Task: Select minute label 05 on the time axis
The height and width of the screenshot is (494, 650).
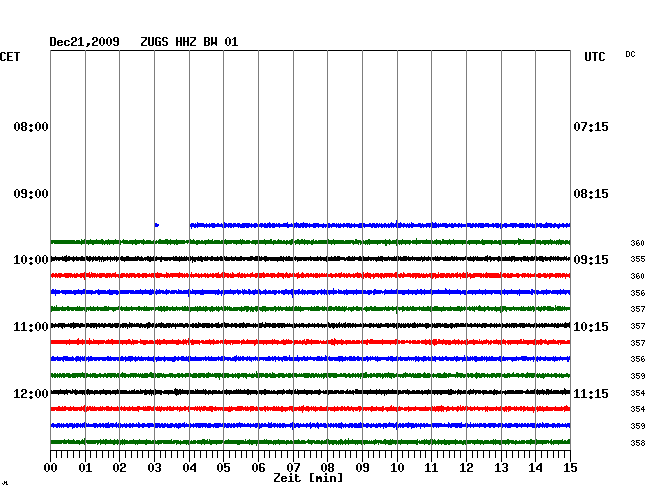Action: click(223, 468)
